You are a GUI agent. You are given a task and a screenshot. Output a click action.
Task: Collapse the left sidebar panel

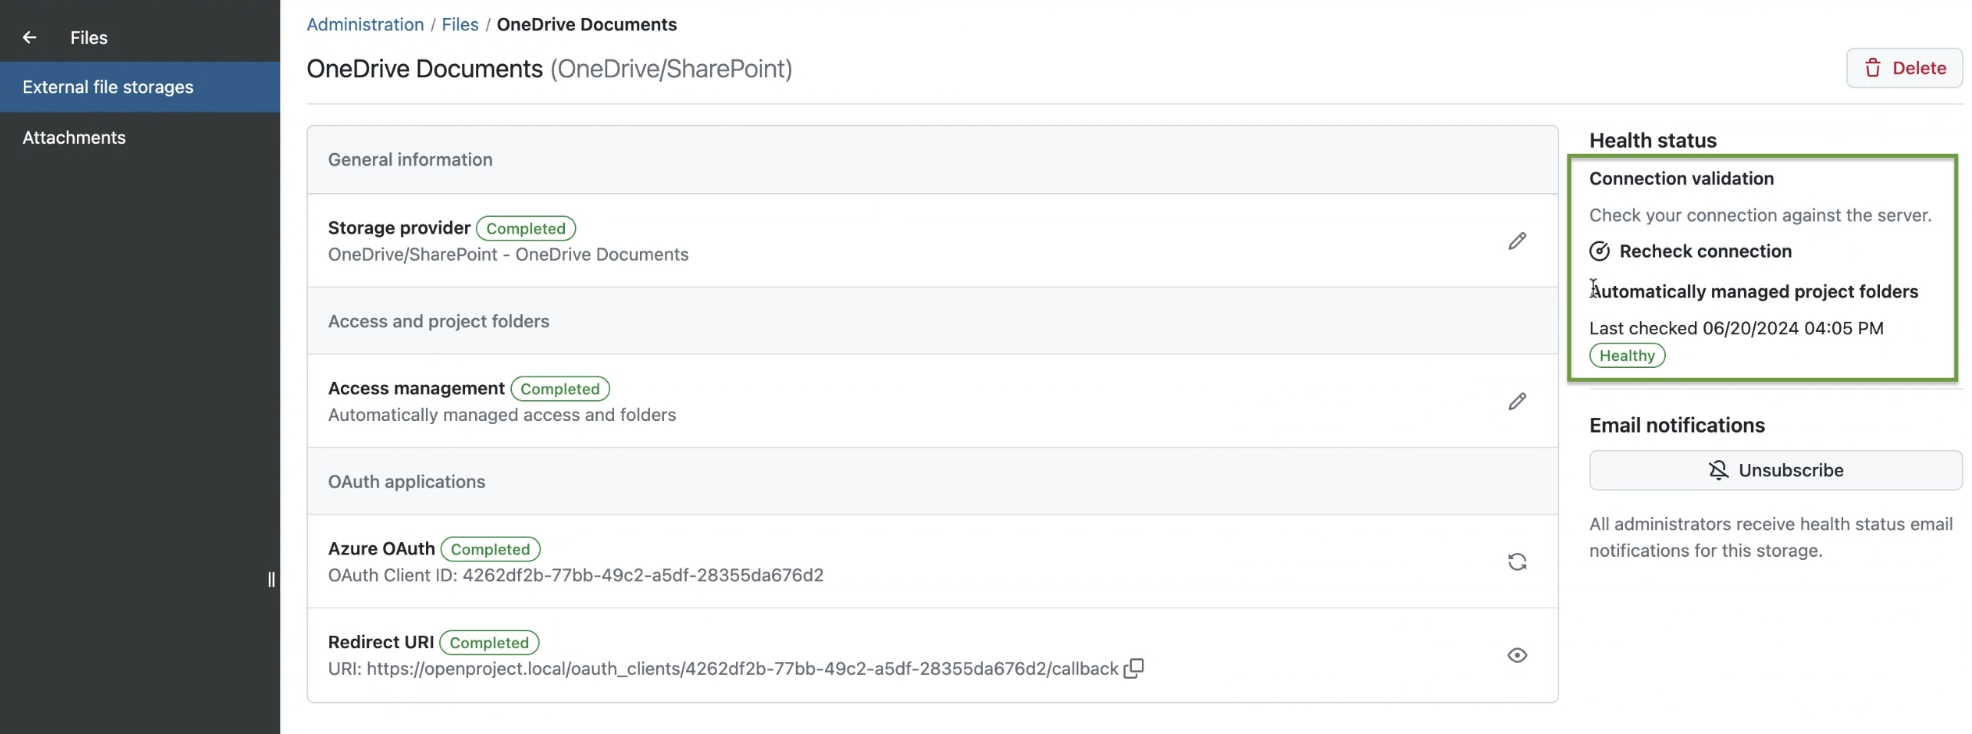(x=270, y=579)
